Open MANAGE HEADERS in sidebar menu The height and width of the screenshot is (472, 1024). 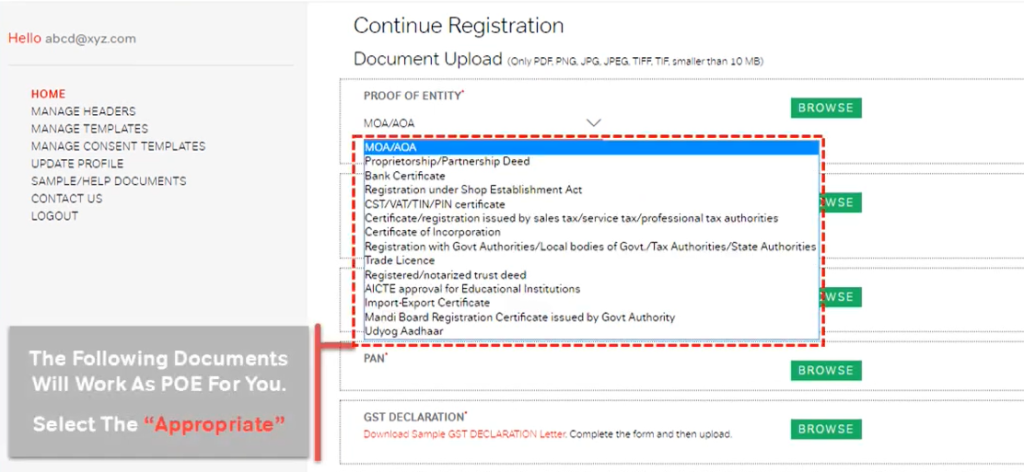(84, 112)
